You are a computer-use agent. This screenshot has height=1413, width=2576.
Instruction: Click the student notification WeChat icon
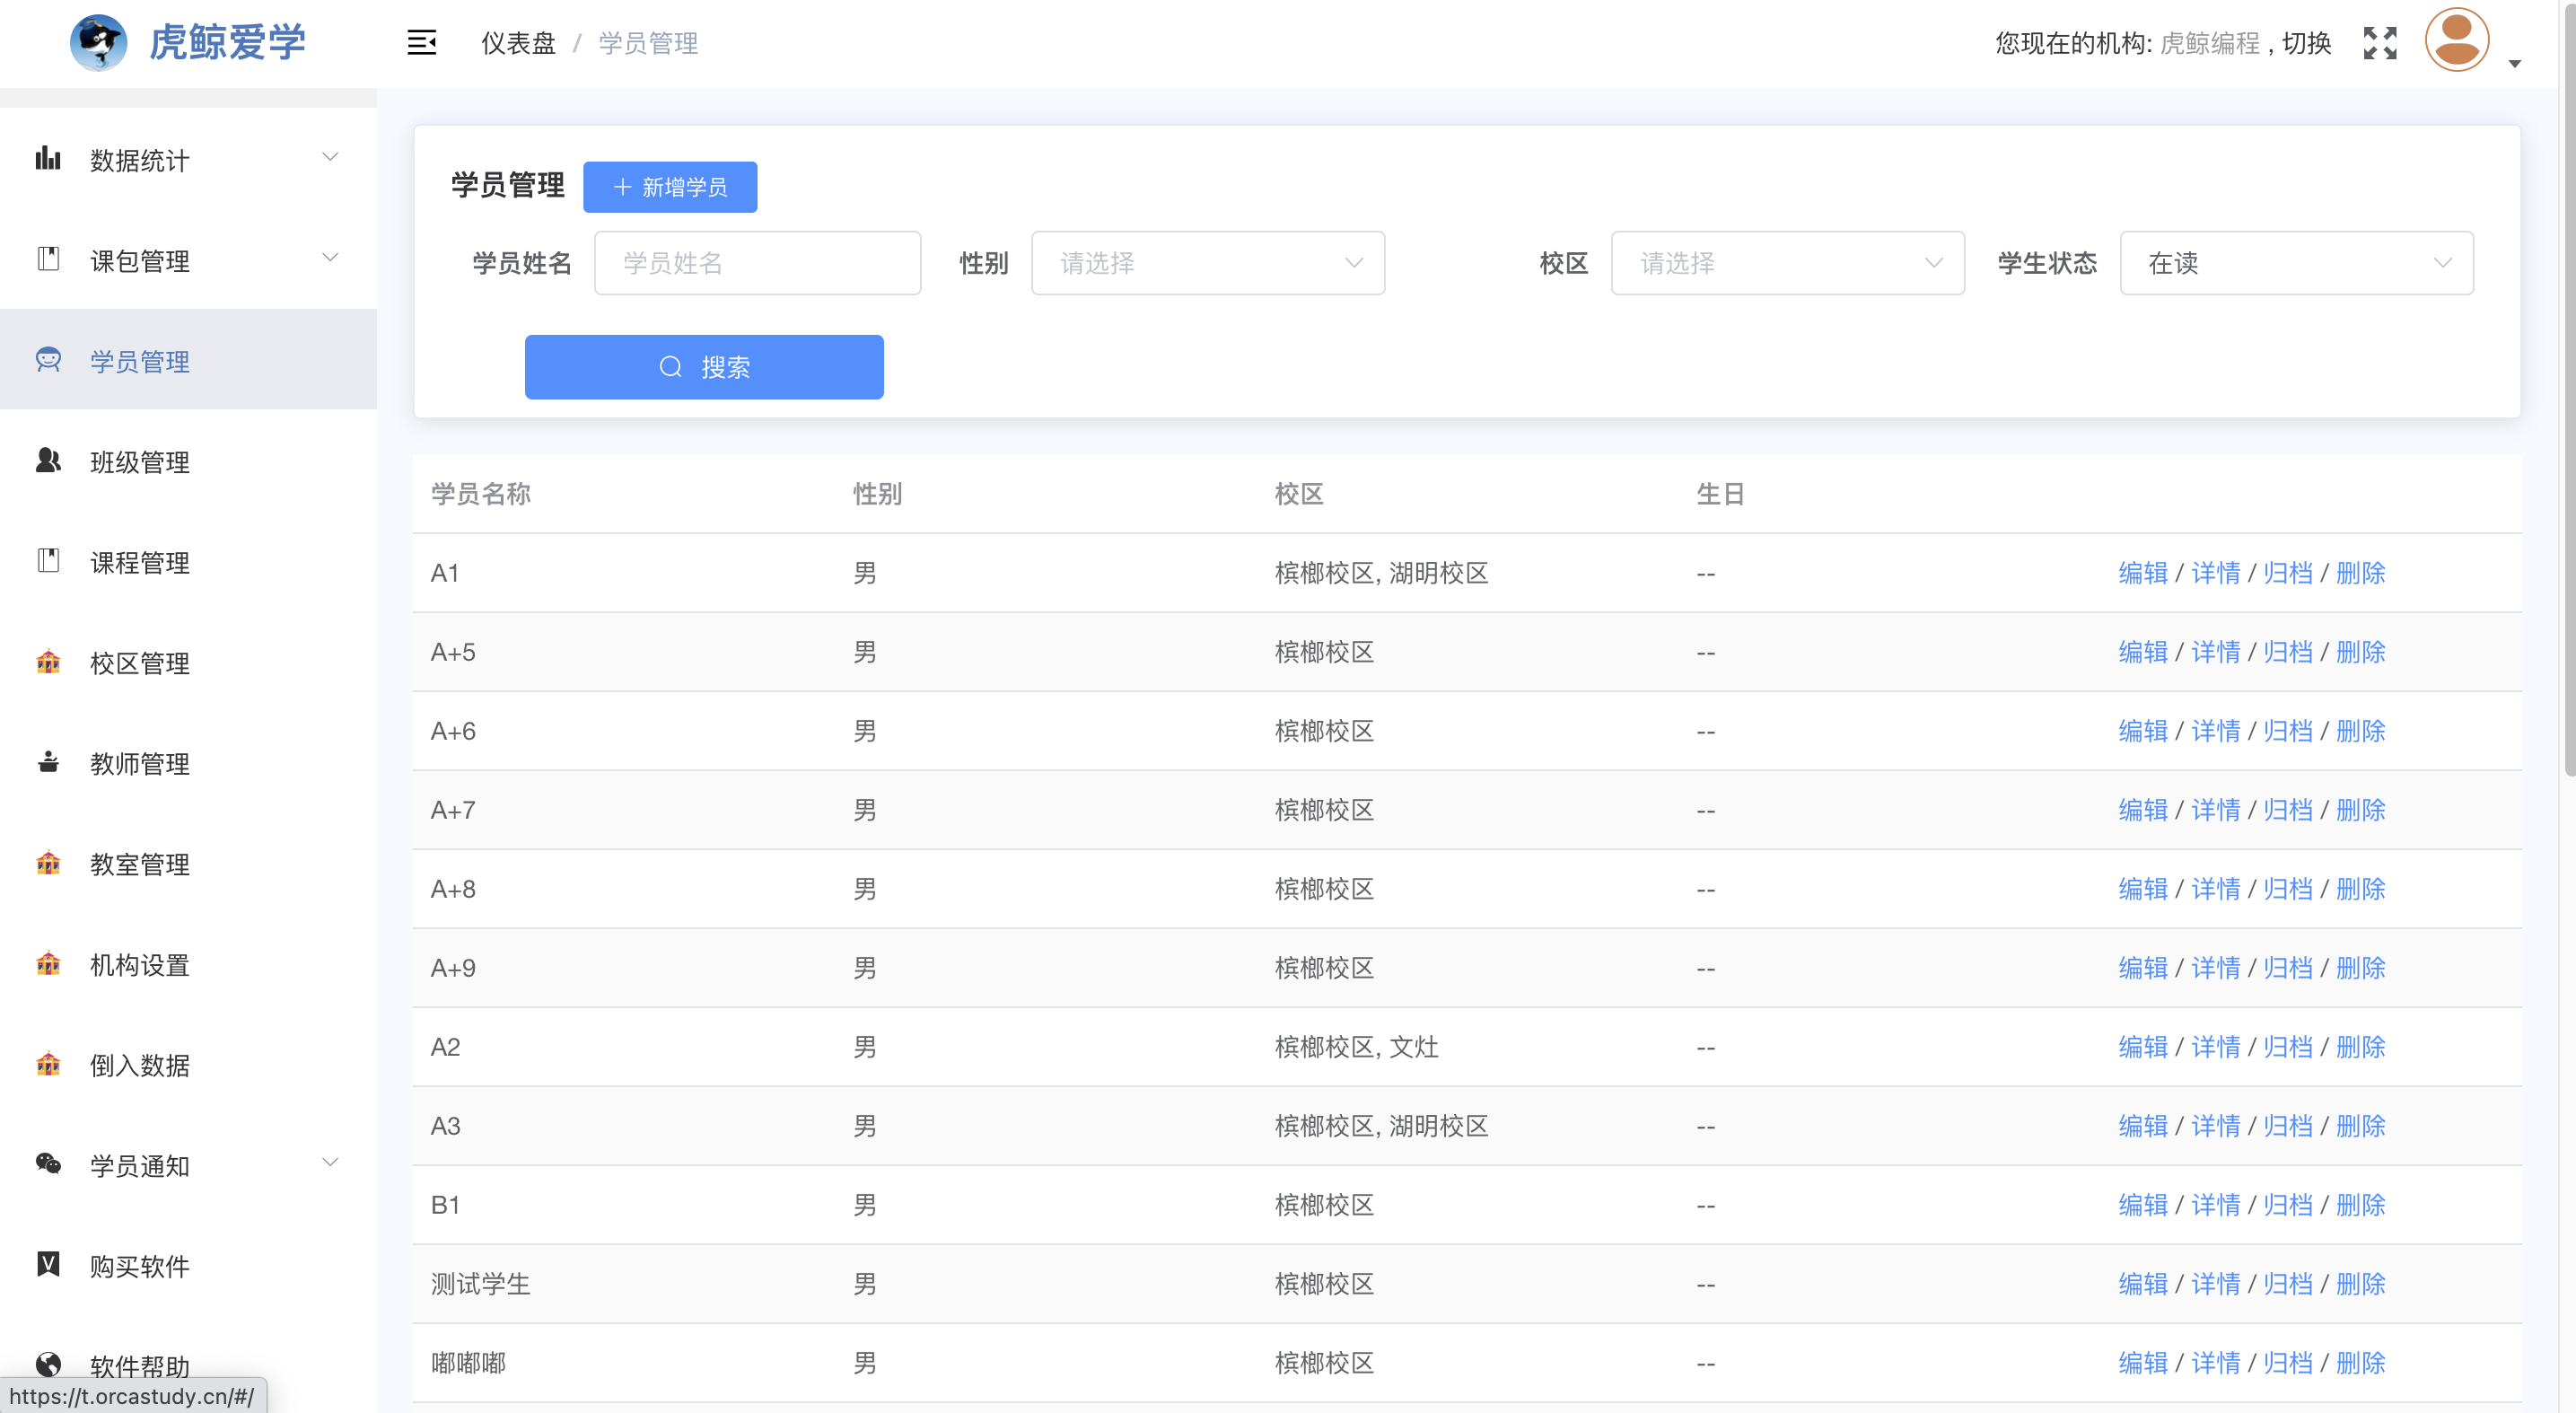48,1163
